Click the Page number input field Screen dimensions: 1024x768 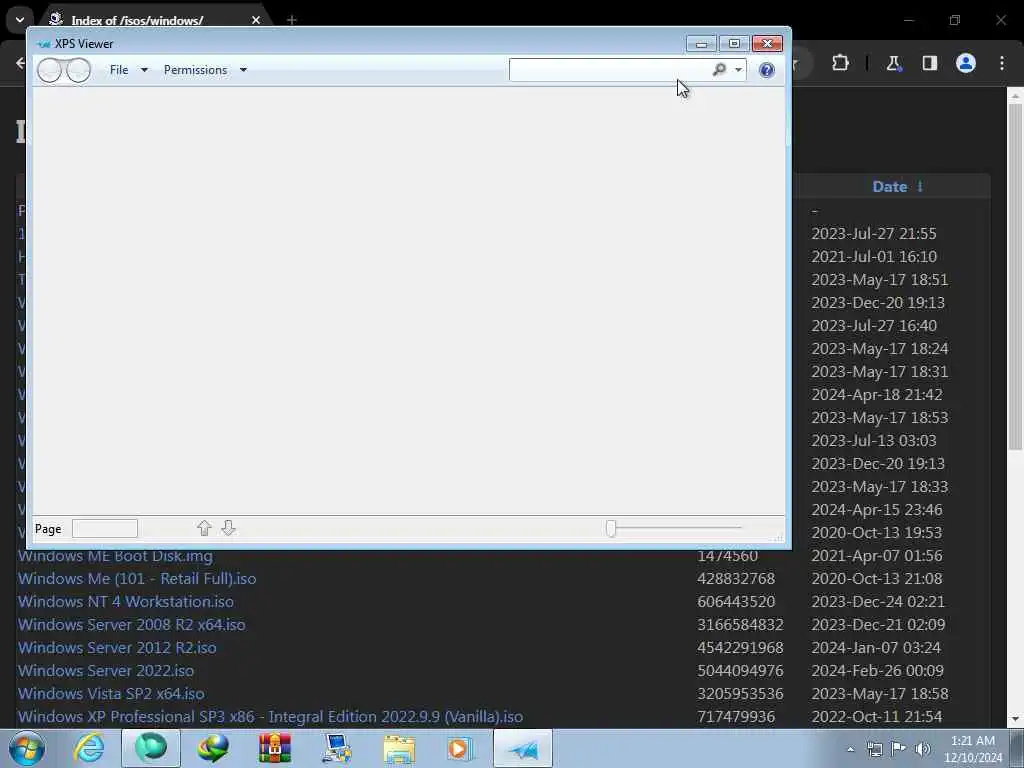(104, 528)
